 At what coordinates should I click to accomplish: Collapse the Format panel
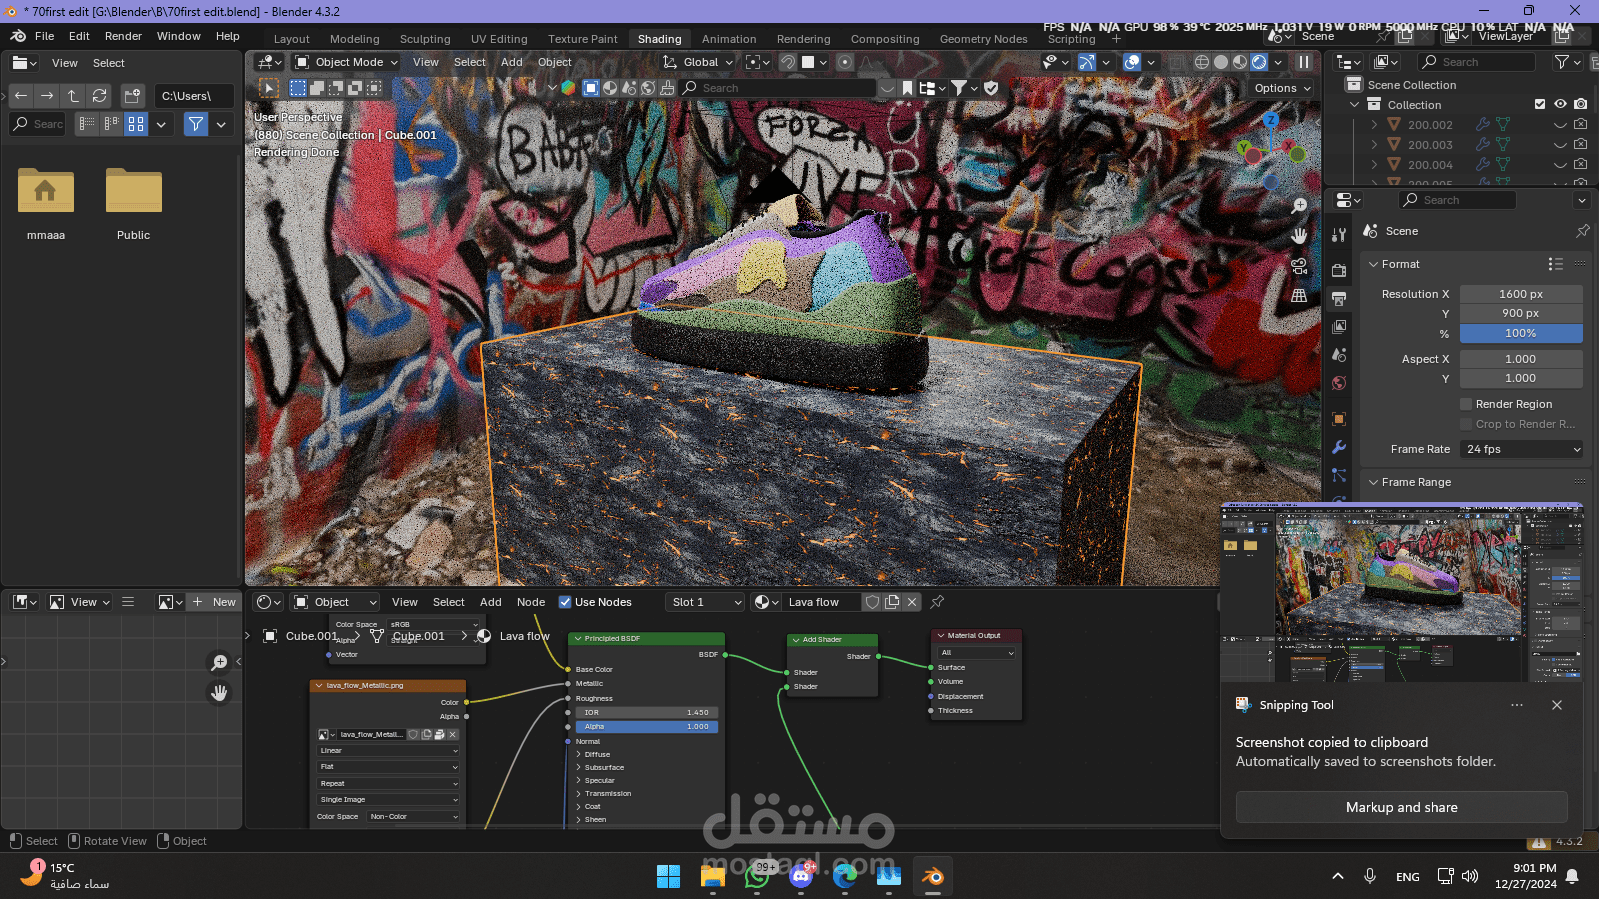(1373, 264)
